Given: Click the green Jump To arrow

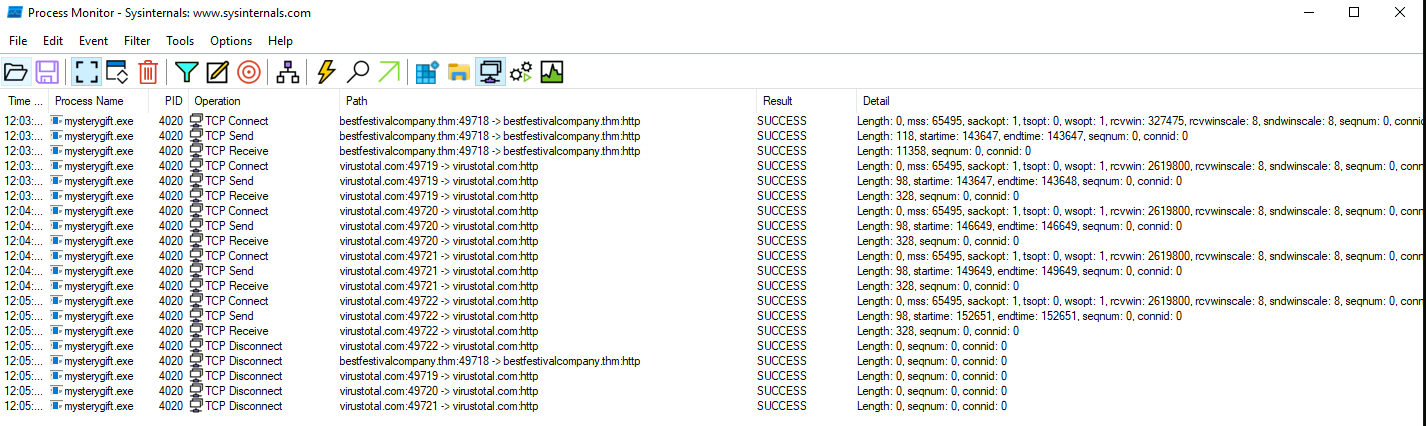Looking at the screenshot, I should click(389, 72).
